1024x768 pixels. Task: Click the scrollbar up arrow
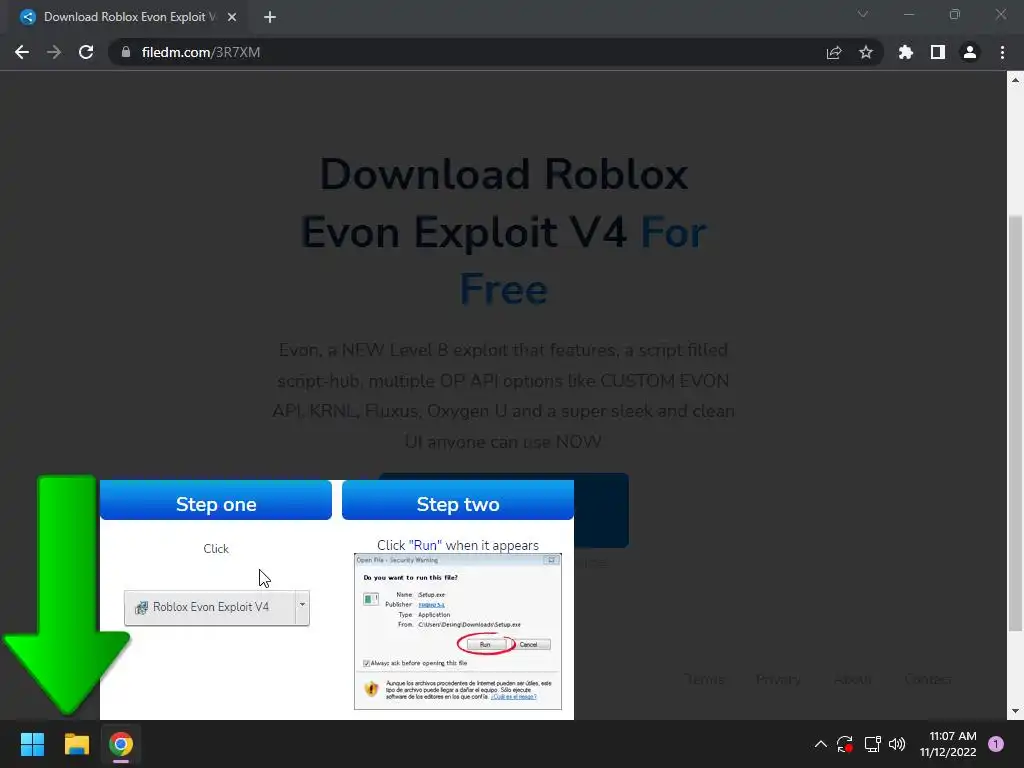pyautogui.click(x=1015, y=80)
